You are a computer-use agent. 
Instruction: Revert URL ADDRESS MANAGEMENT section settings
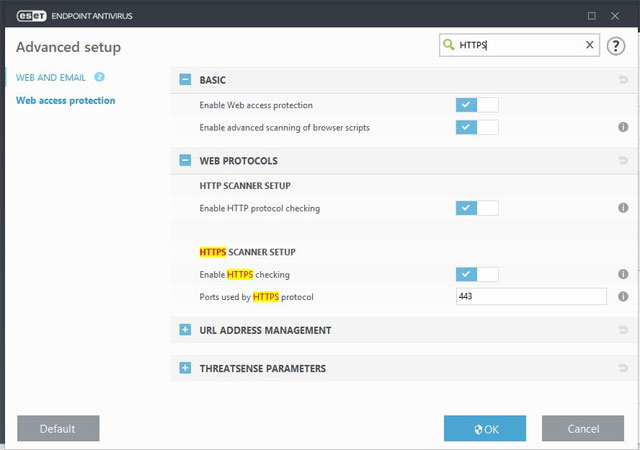click(x=623, y=330)
